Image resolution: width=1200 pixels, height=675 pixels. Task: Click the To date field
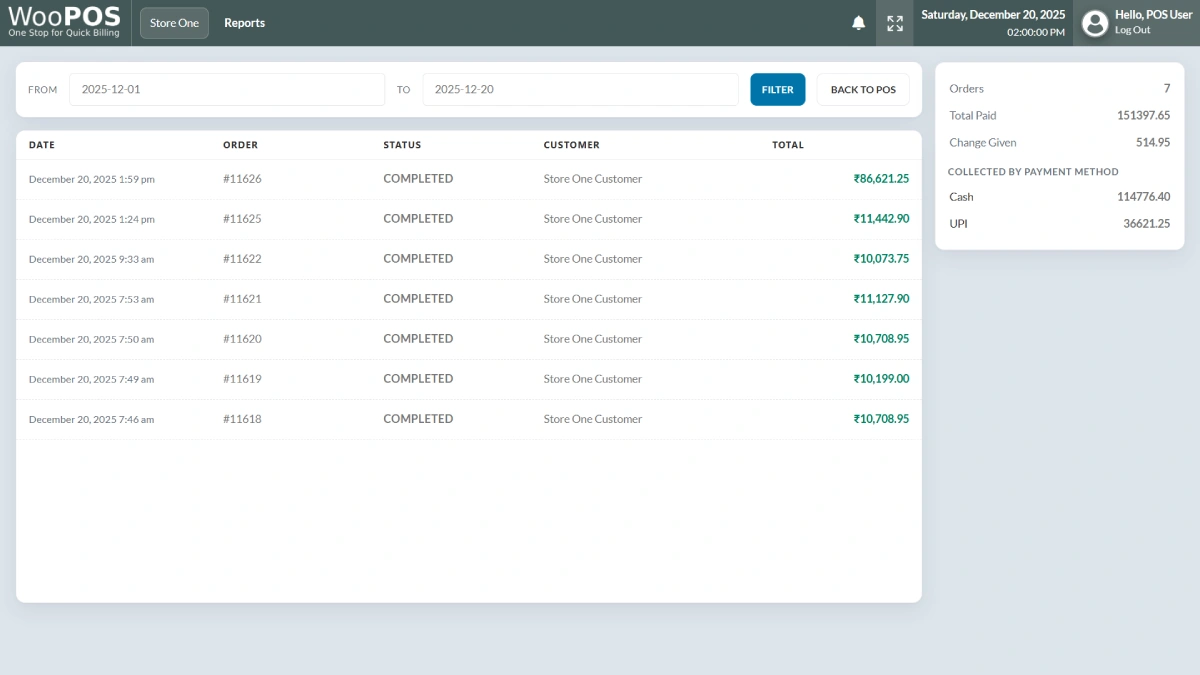(x=580, y=90)
